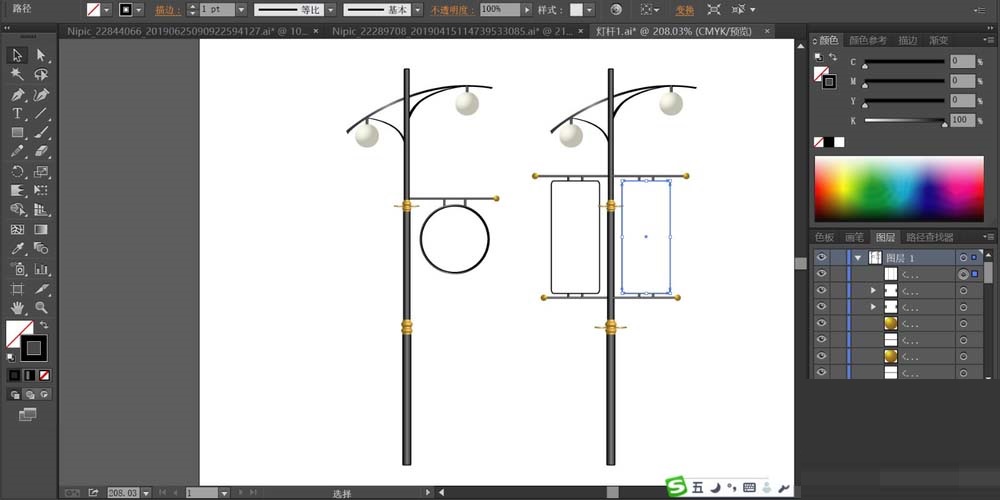1000x500 pixels.
Task: Toggle visibility of first sublayer under 图层 1
Action: tap(821, 274)
